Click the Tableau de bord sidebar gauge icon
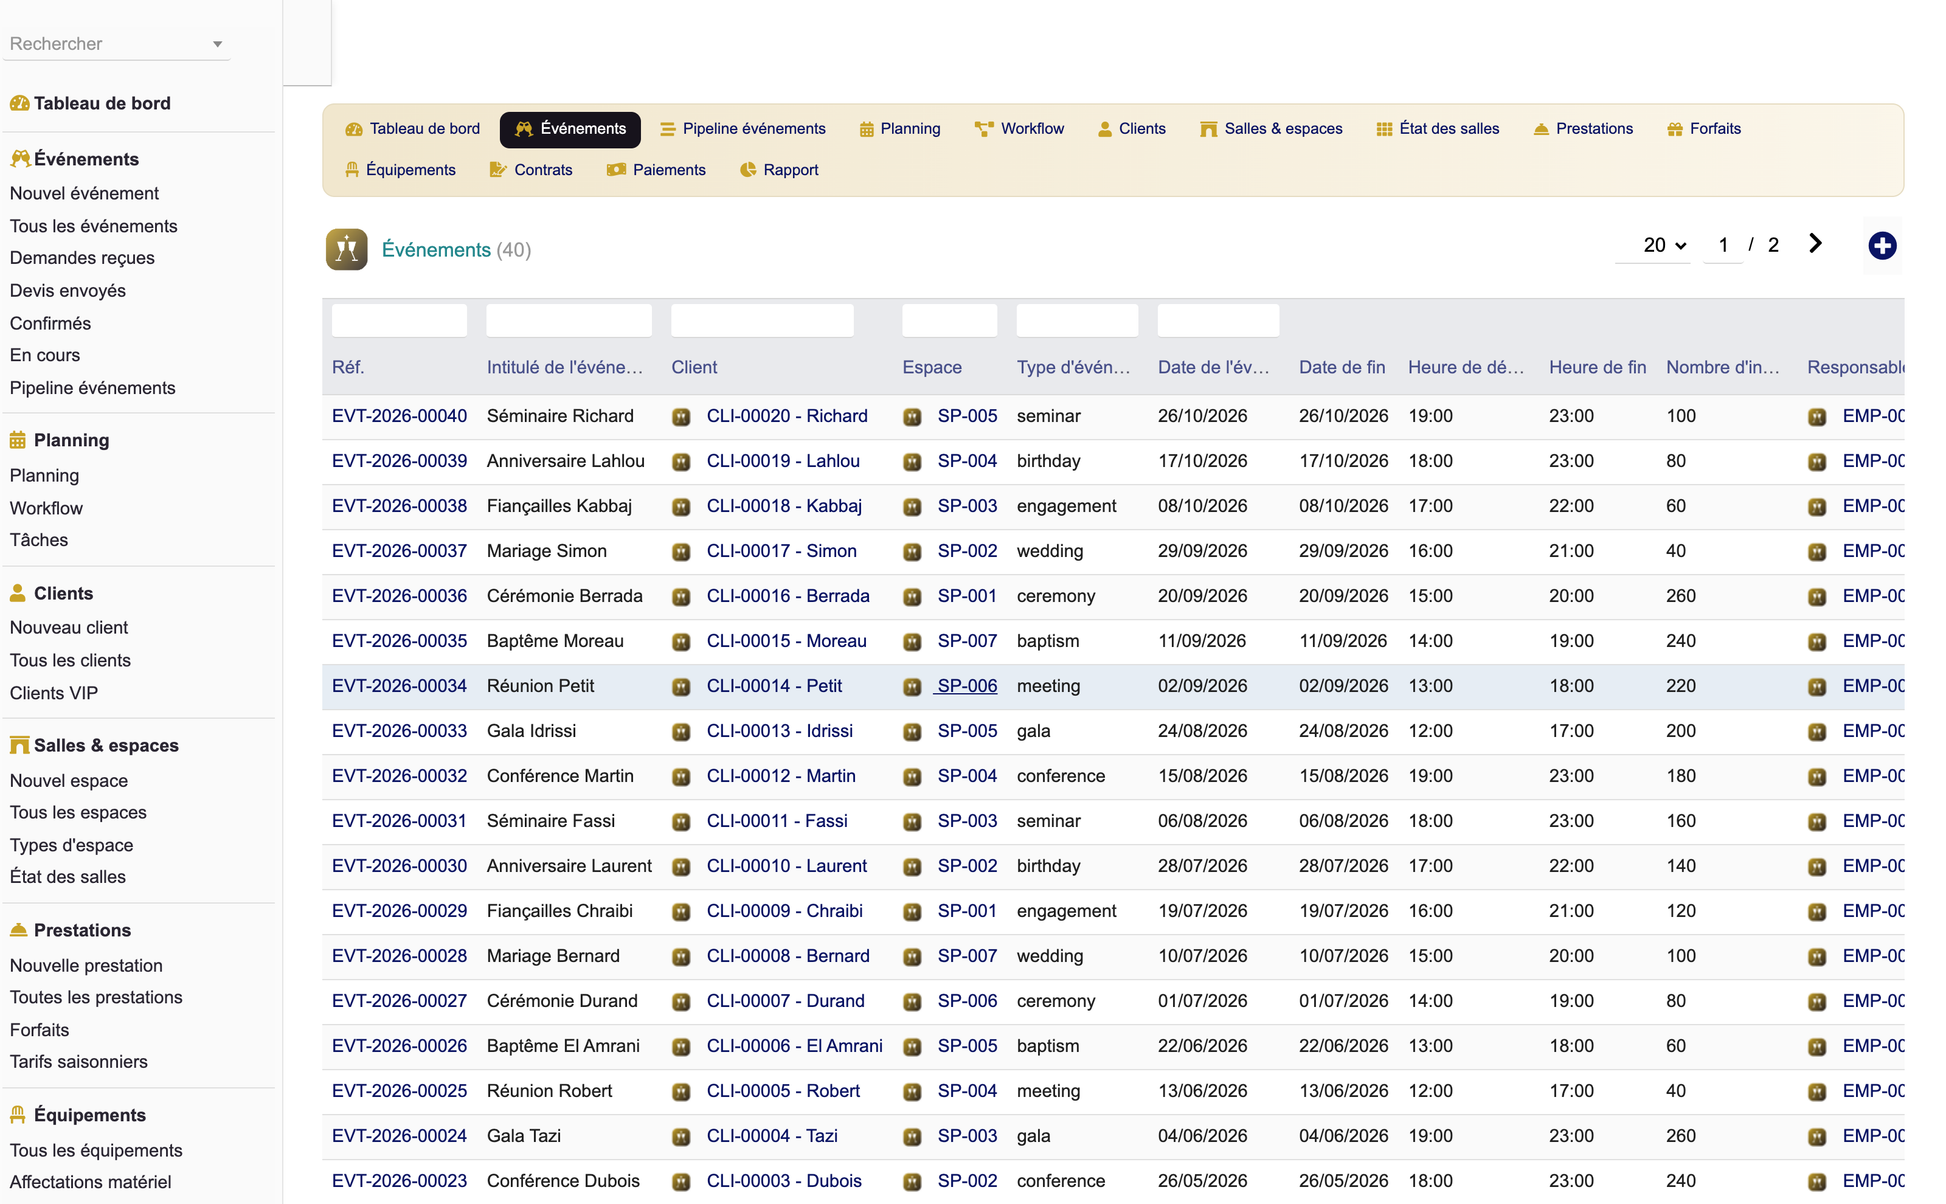1946x1204 pixels. pos(19,103)
